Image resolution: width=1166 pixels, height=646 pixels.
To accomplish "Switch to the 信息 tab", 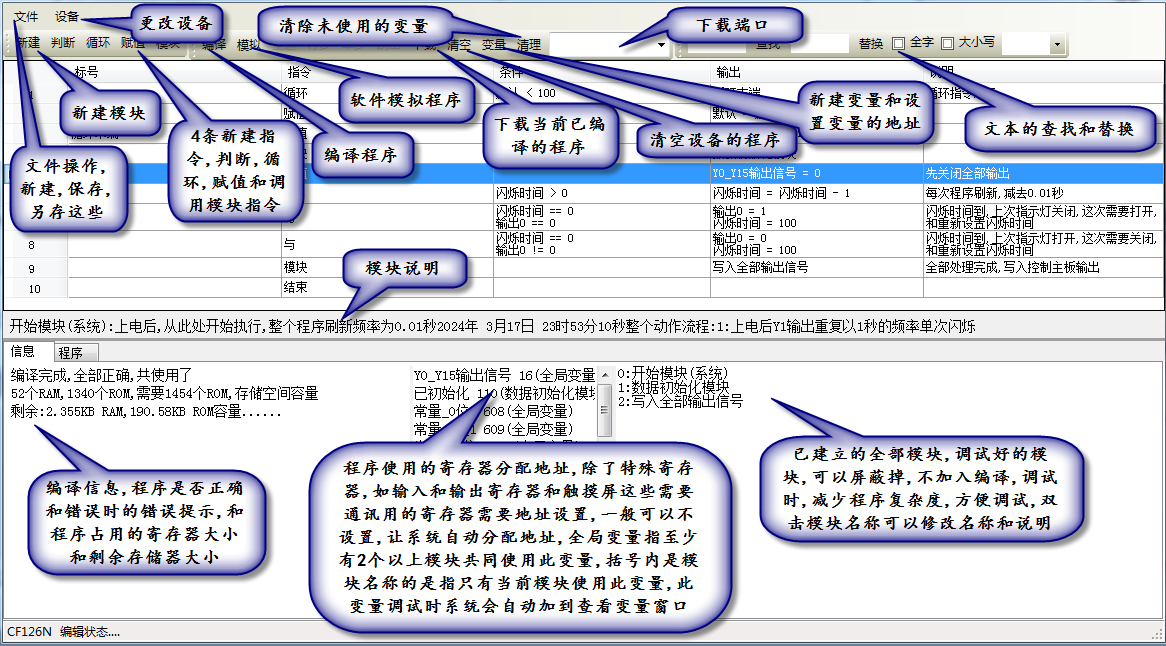I will [x=23, y=352].
